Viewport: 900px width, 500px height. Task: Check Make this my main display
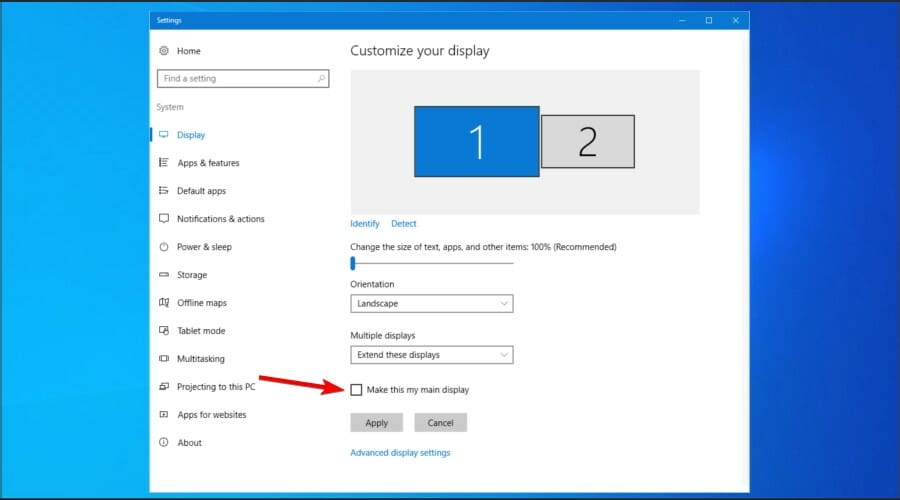pos(356,390)
